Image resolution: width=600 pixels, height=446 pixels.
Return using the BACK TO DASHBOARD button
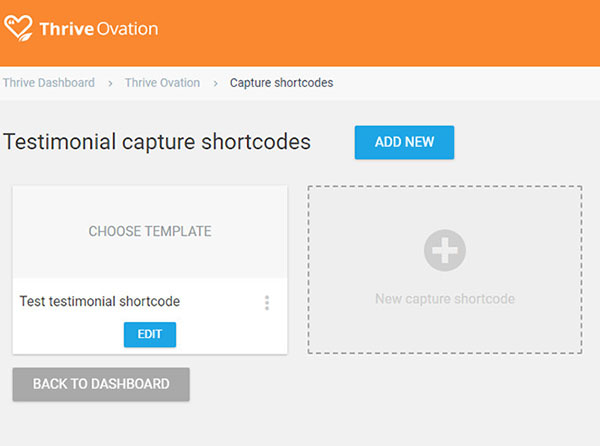pyautogui.click(x=101, y=384)
